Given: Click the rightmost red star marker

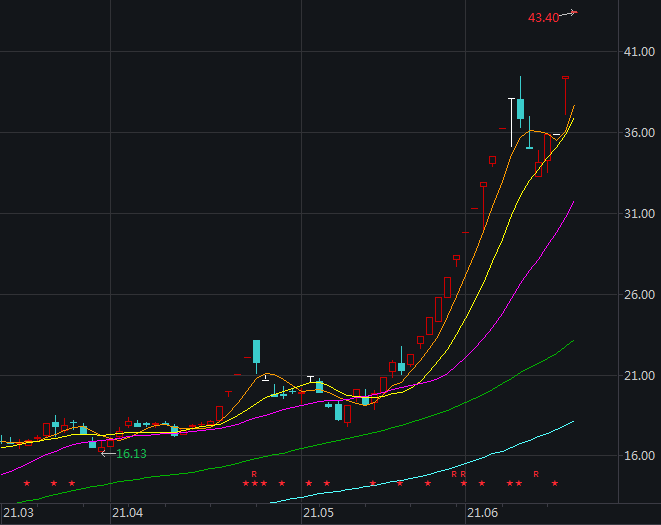Looking at the screenshot, I should coord(555,484).
